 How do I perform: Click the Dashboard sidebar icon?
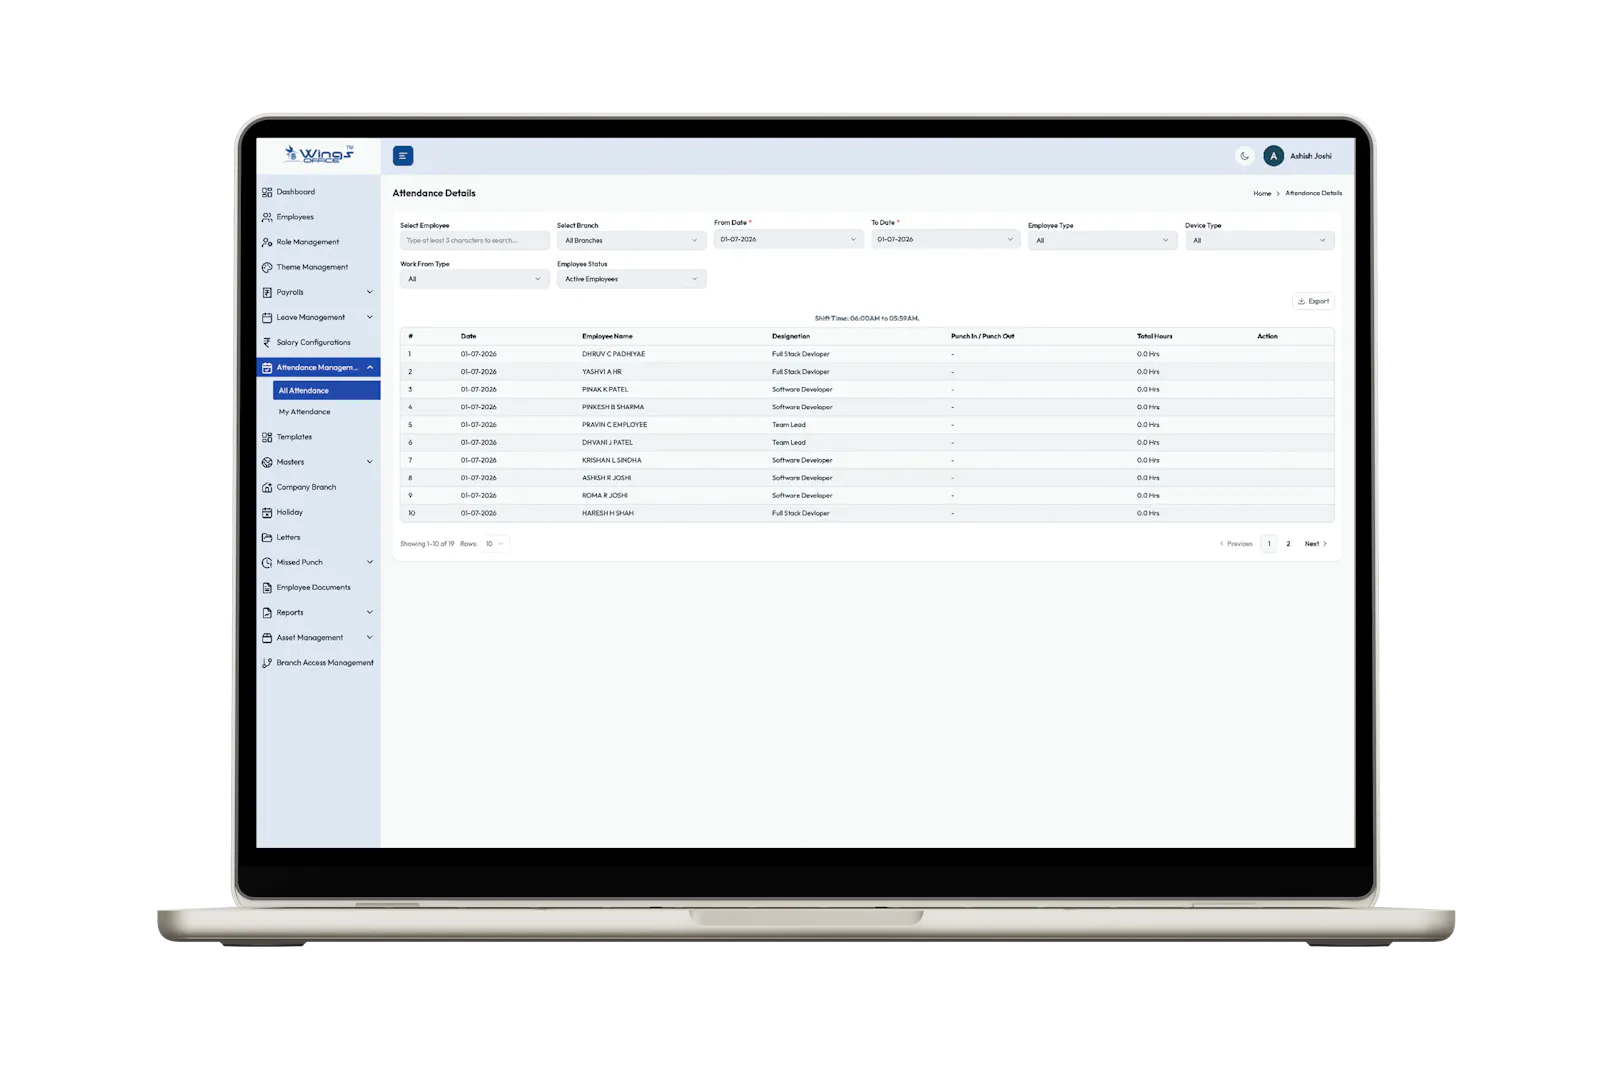point(267,192)
